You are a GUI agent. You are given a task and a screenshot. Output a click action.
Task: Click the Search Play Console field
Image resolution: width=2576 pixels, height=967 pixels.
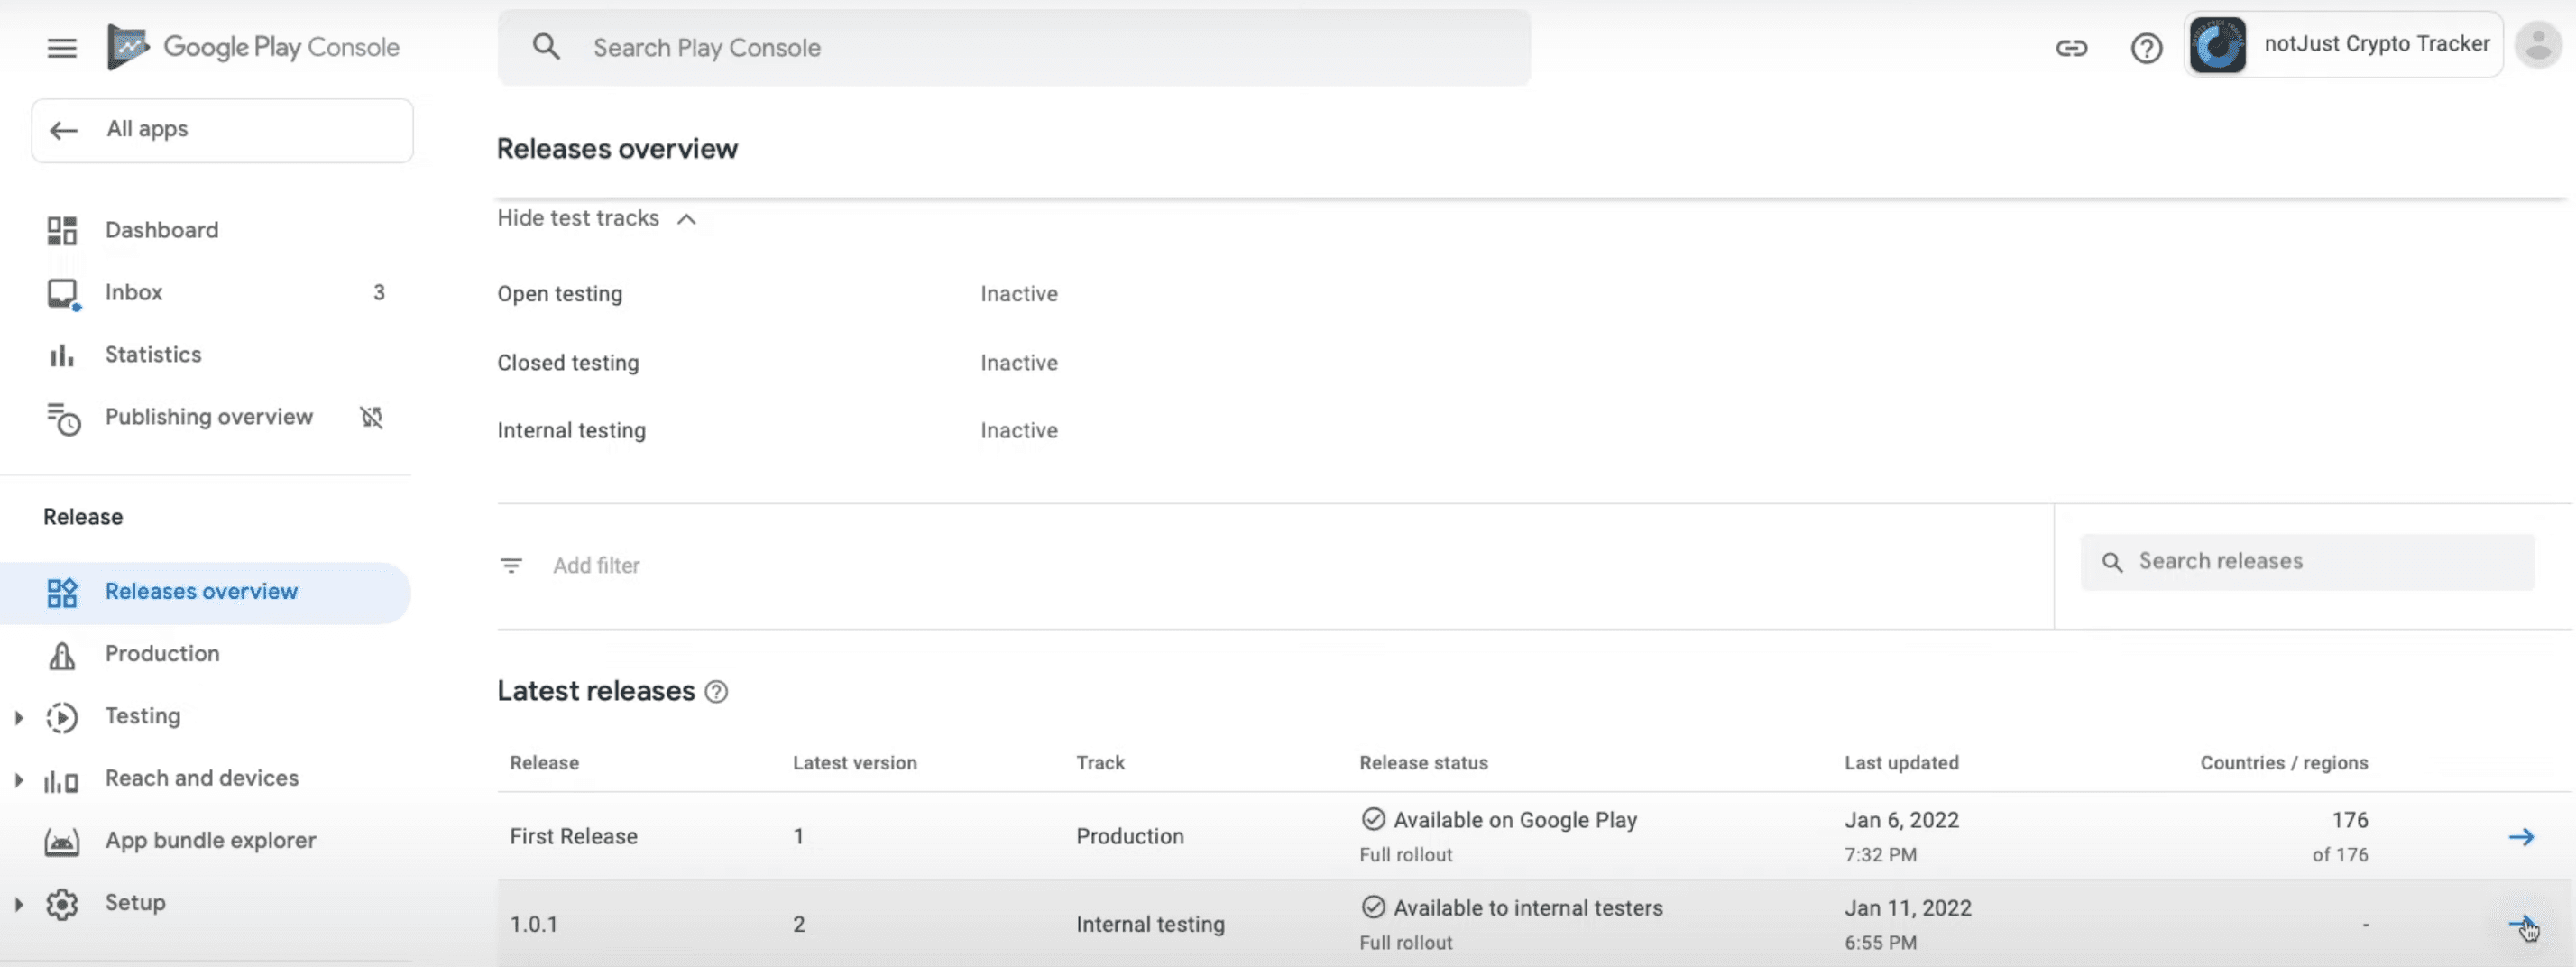pyautogui.click(x=1013, y=48)
